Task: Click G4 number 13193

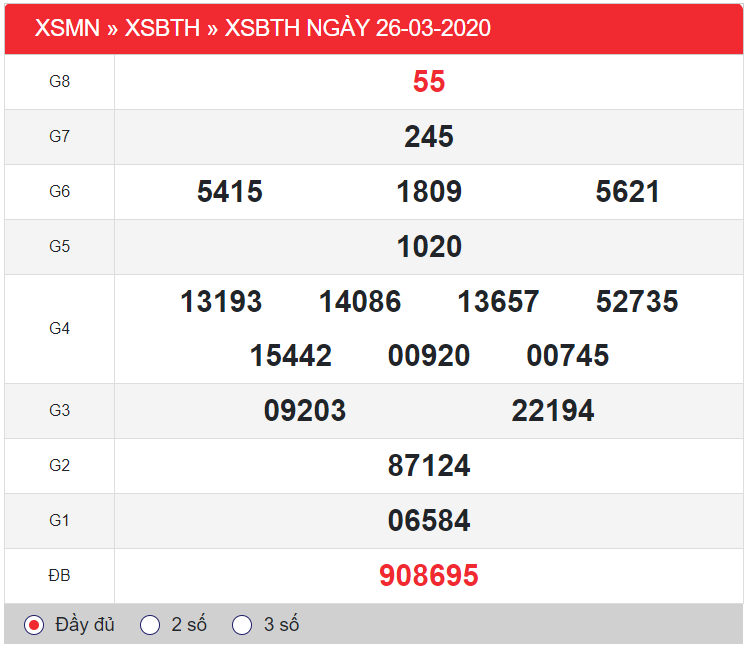Action: click(221, 302)
